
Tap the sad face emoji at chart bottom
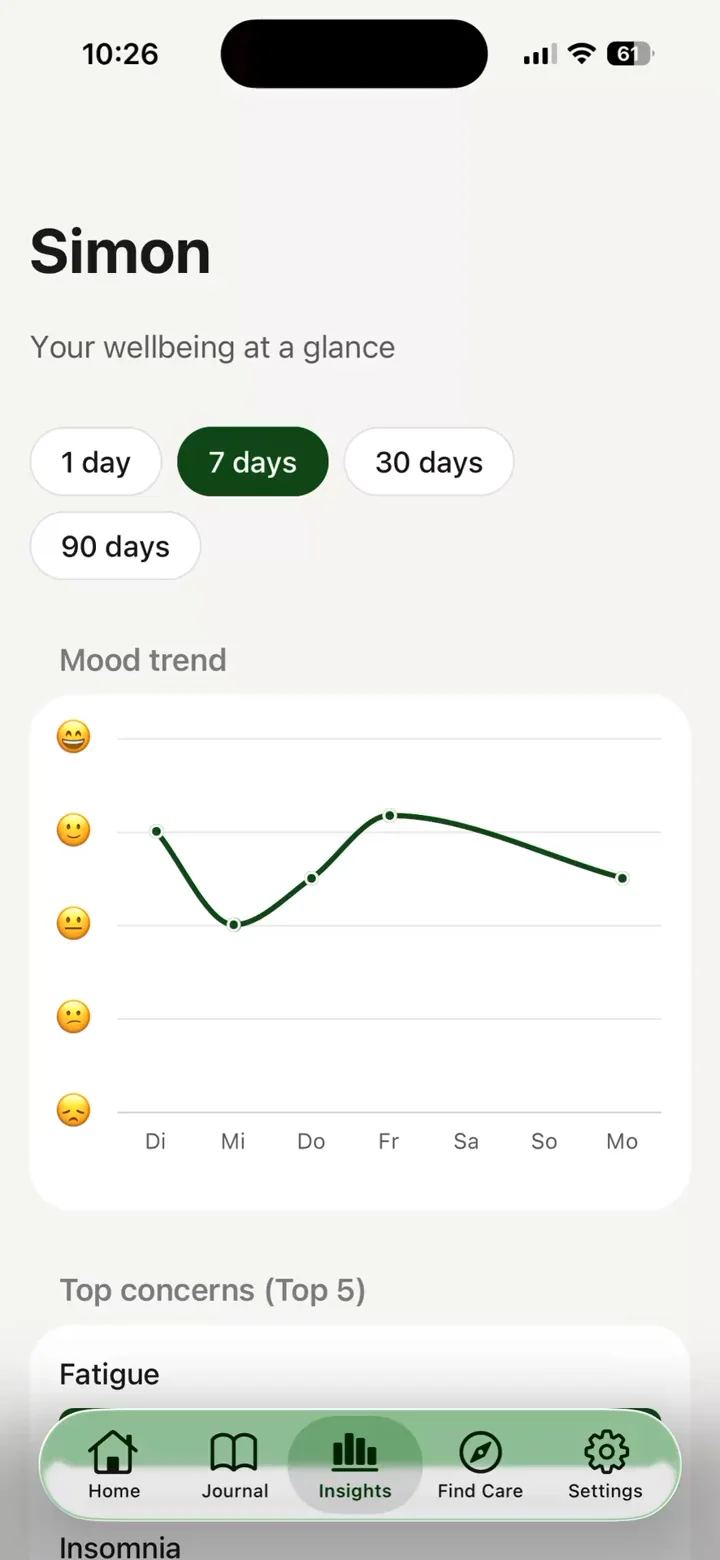(x=73, y=1110)
